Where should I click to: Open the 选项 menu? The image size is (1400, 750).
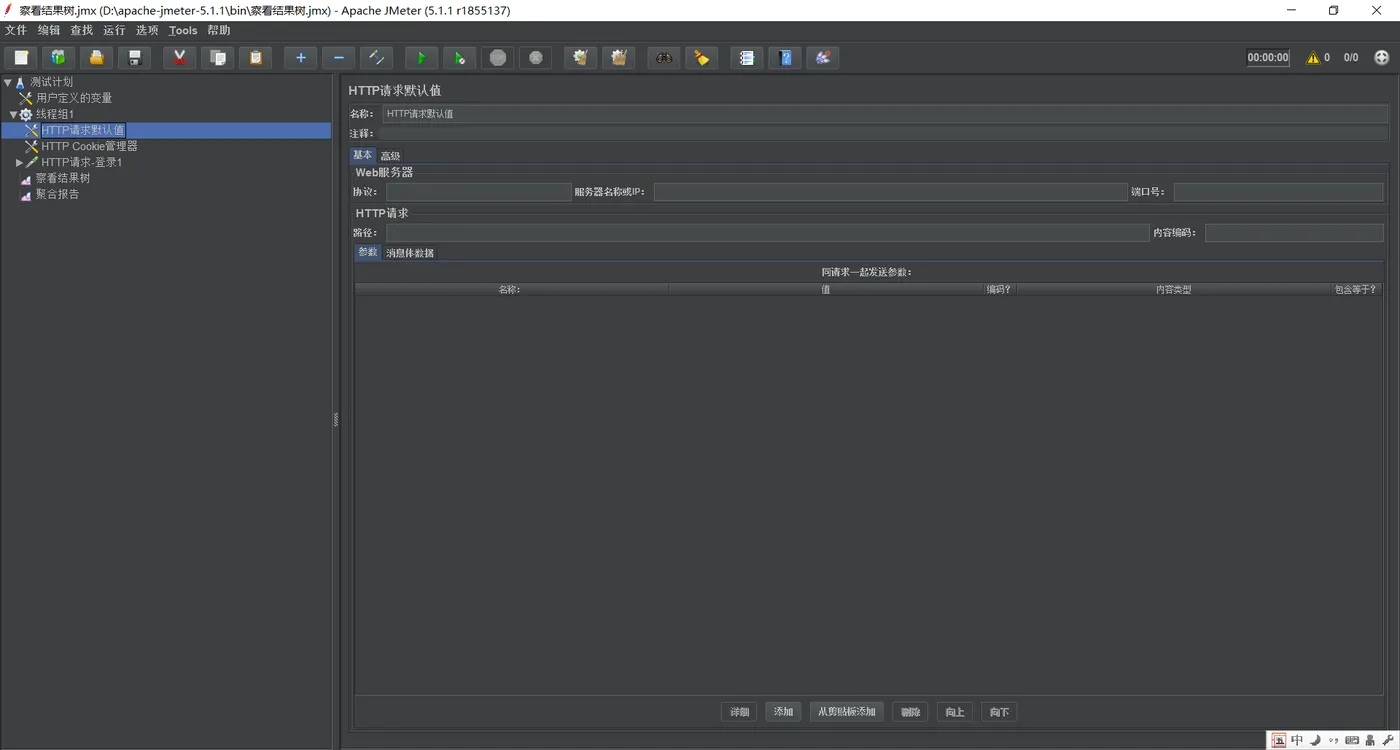click(x=147, y=30)
